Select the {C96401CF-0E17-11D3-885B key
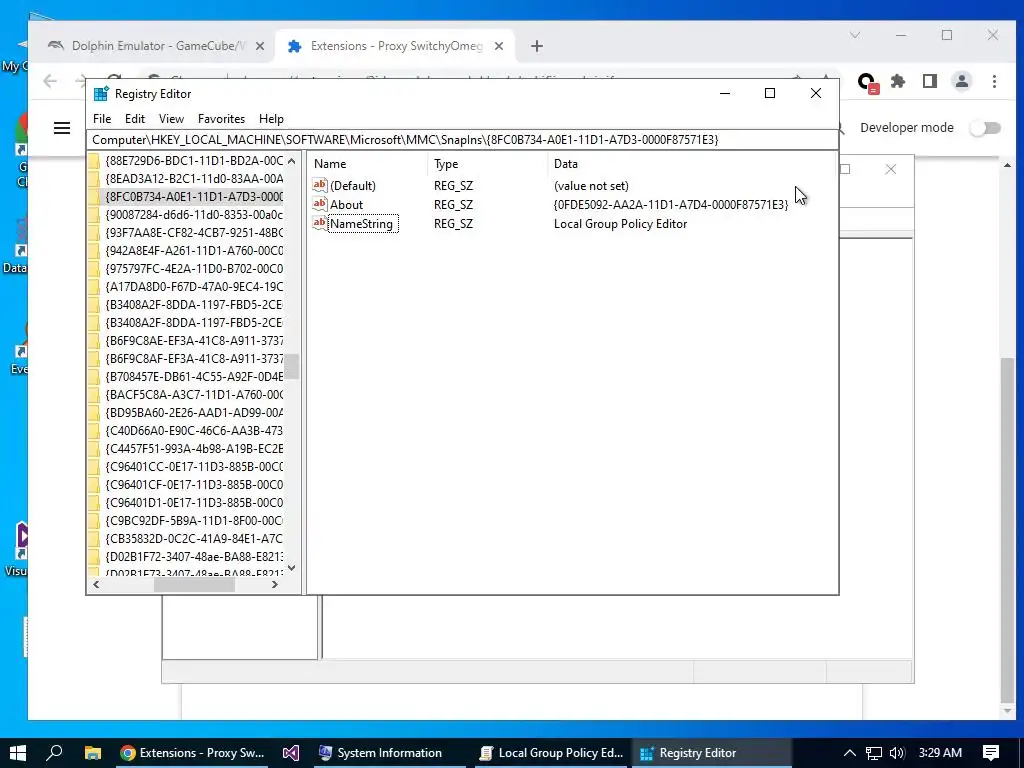This screenshot has width=1024, height=768. pos(194,485)
